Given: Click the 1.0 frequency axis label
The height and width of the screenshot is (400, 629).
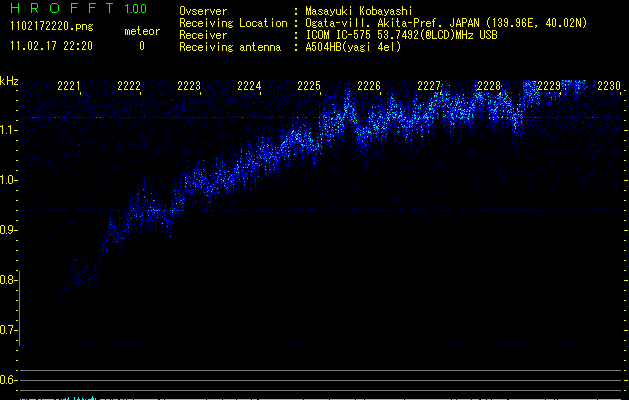Looking at the screenshot, I should point(8,180).
